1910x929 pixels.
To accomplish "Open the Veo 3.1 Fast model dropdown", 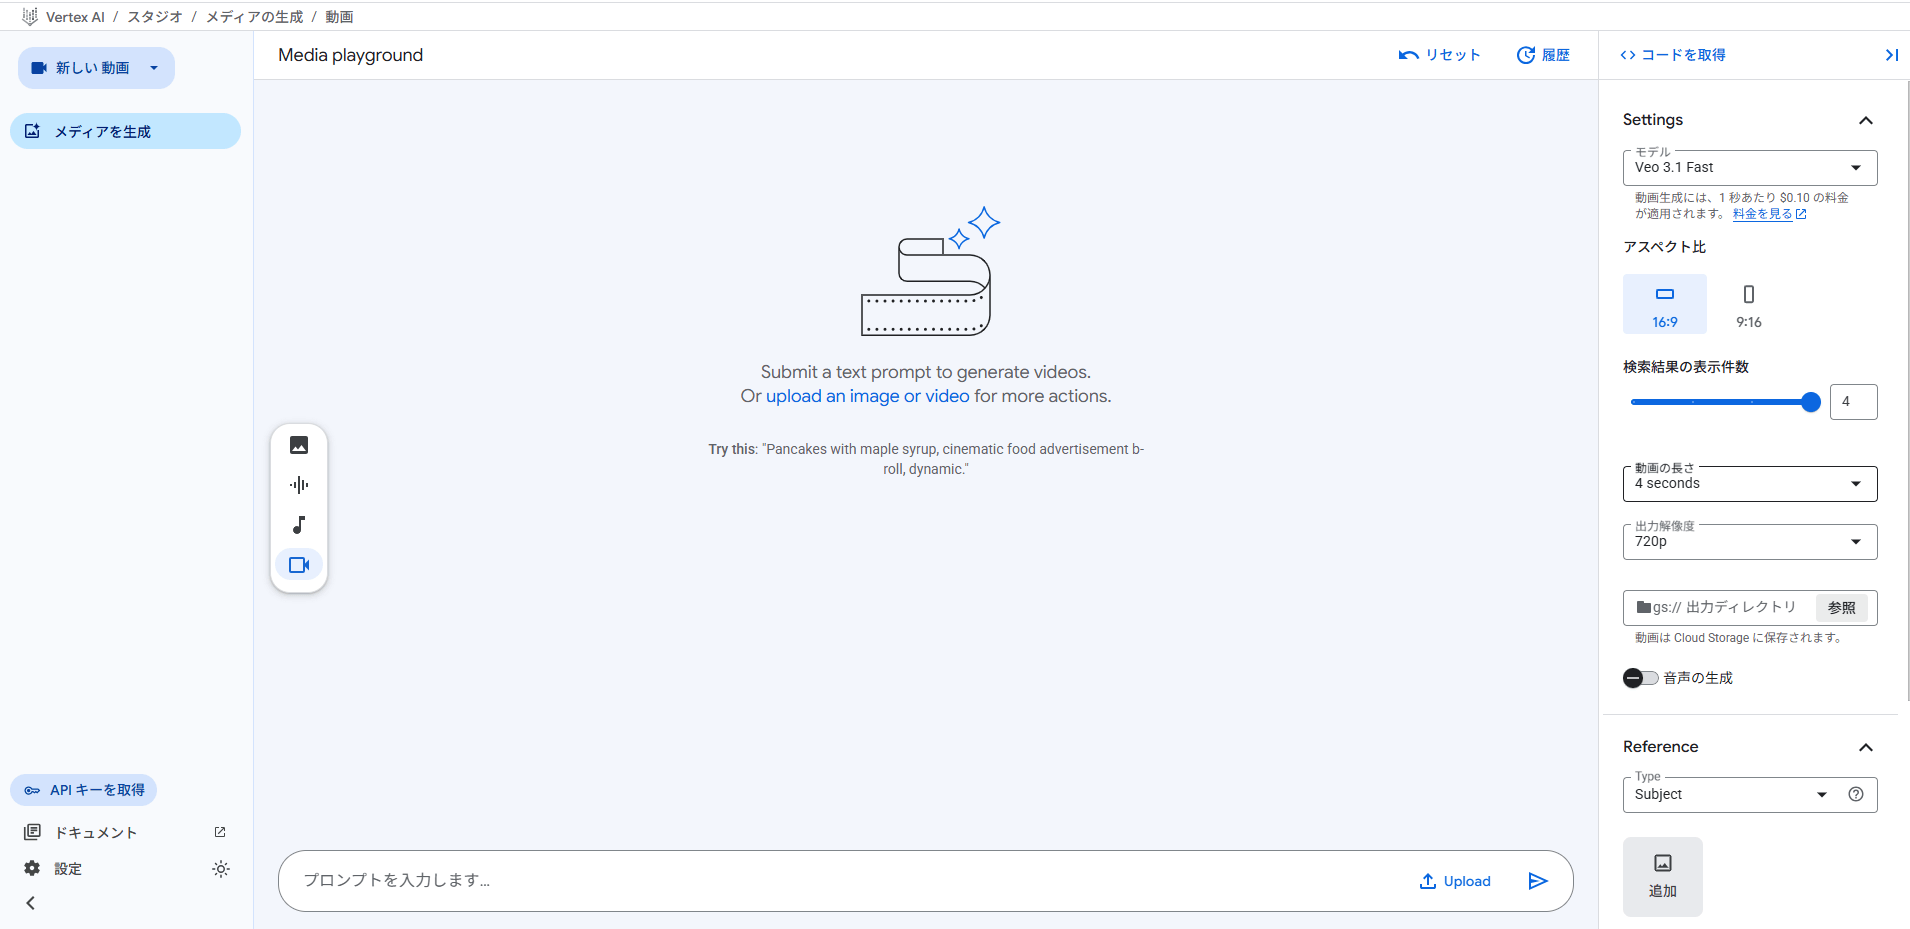I will point(1749,168).
